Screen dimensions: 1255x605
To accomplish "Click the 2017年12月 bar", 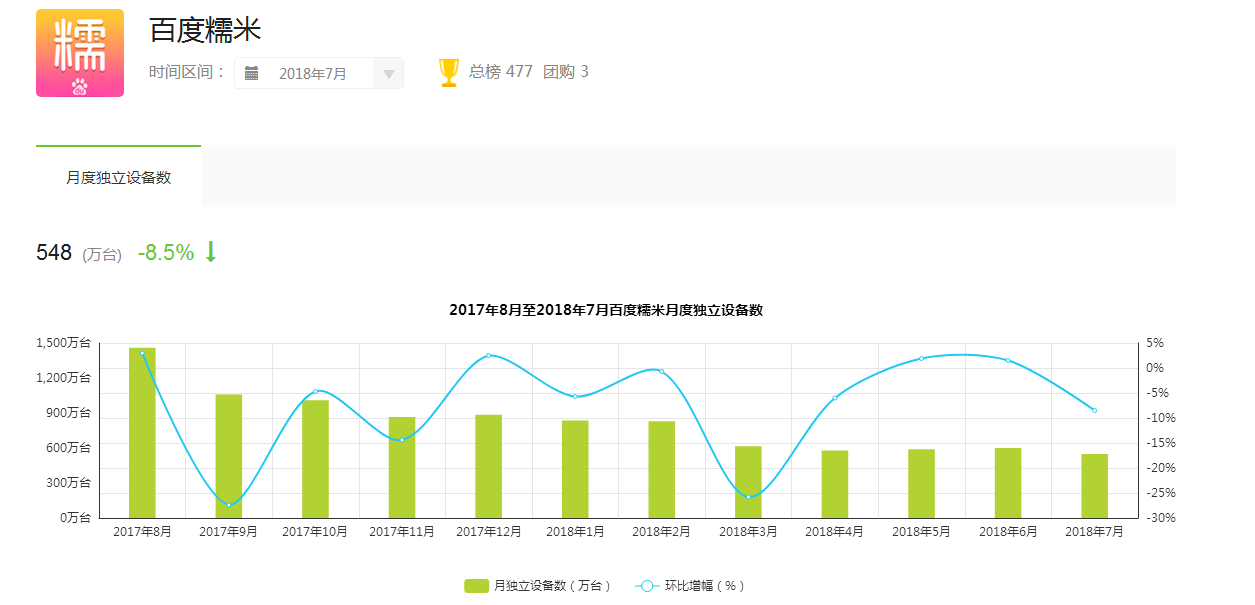I will 489,466.
